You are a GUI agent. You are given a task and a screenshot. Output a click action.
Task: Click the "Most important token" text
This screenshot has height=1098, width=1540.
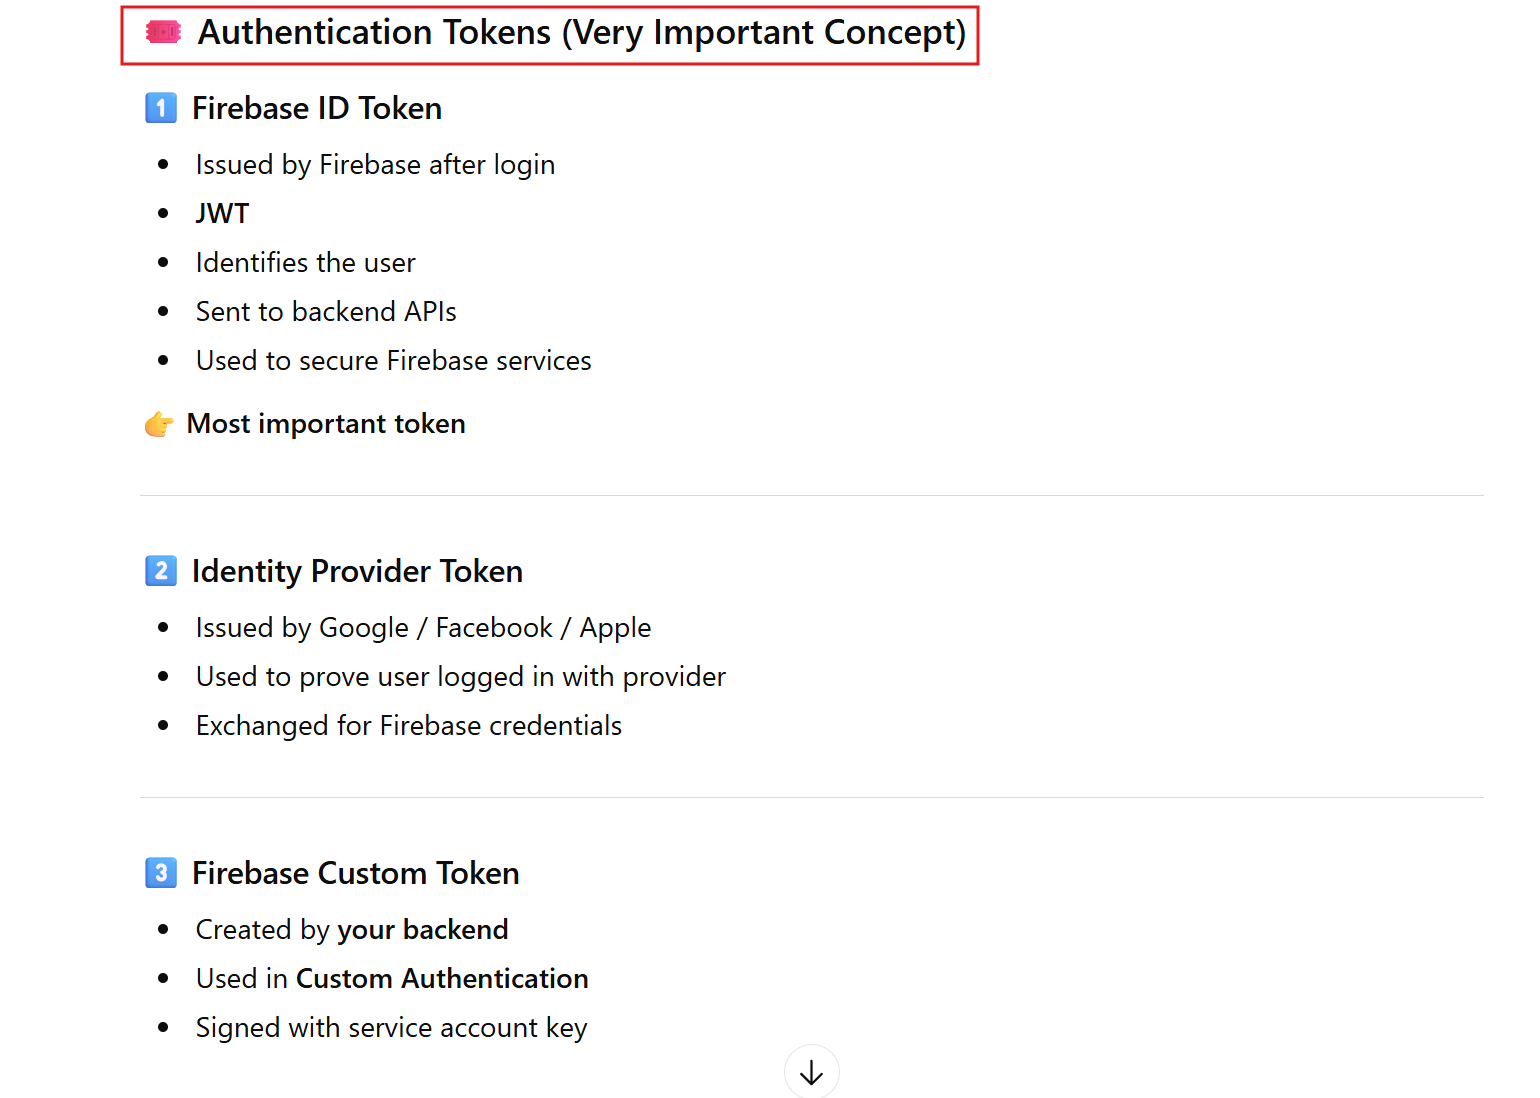pos(325,424)
